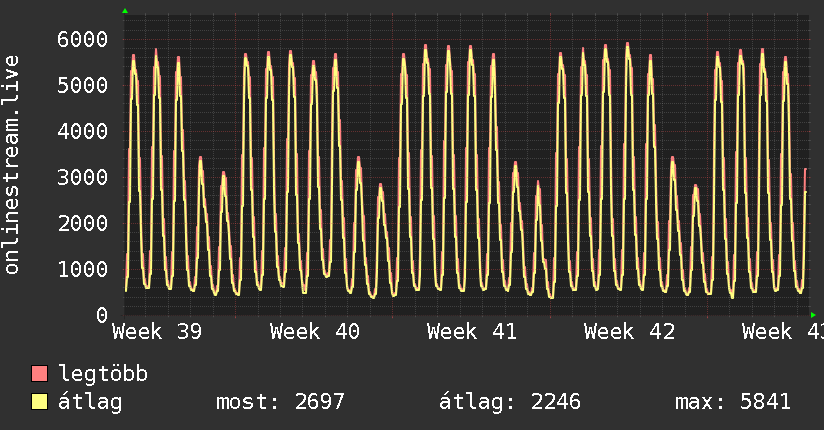Click the most: 2697 statistic
The image size is (824, 430).
point(280,402)
